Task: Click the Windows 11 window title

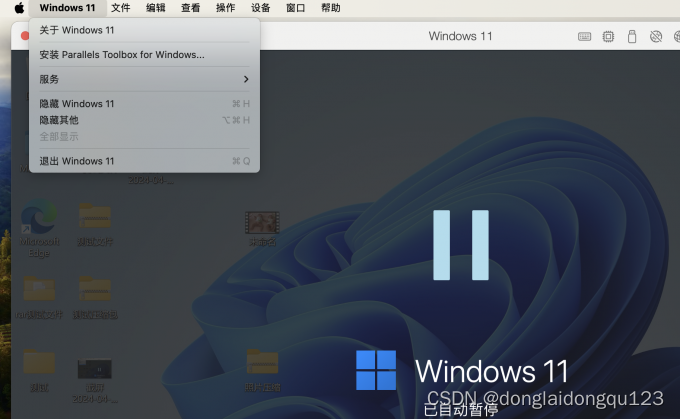Action: click(x=461, y=36)
